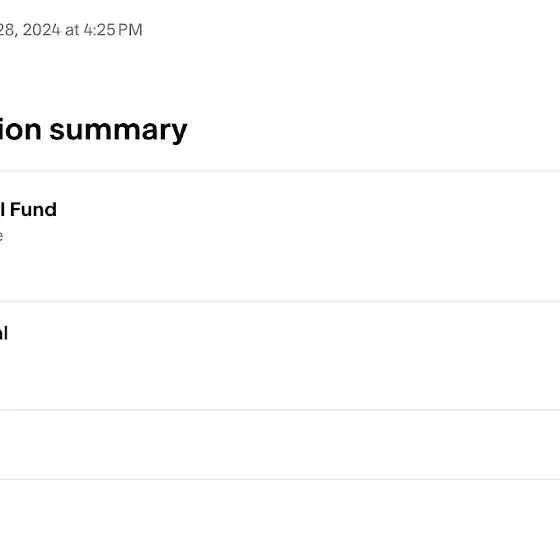Click the "28," day number in the date
Screen dimensions: 560x560
tap(9, 30)
